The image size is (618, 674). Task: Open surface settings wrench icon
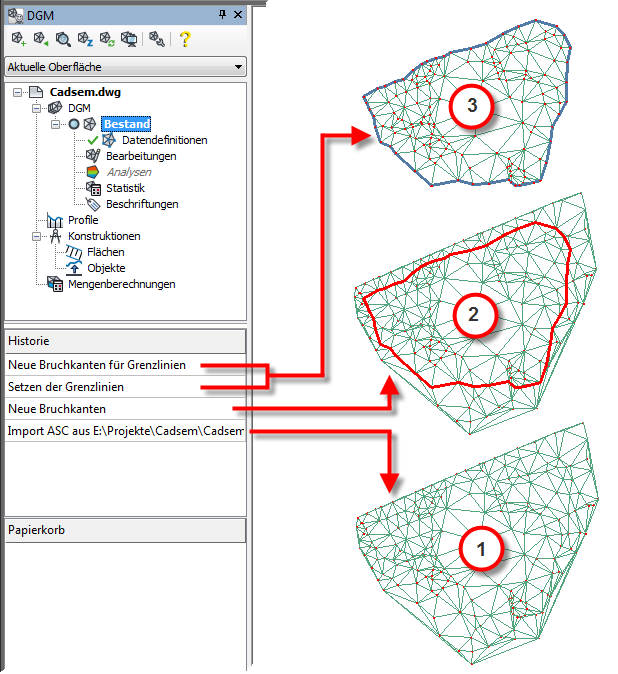(157, 39)
